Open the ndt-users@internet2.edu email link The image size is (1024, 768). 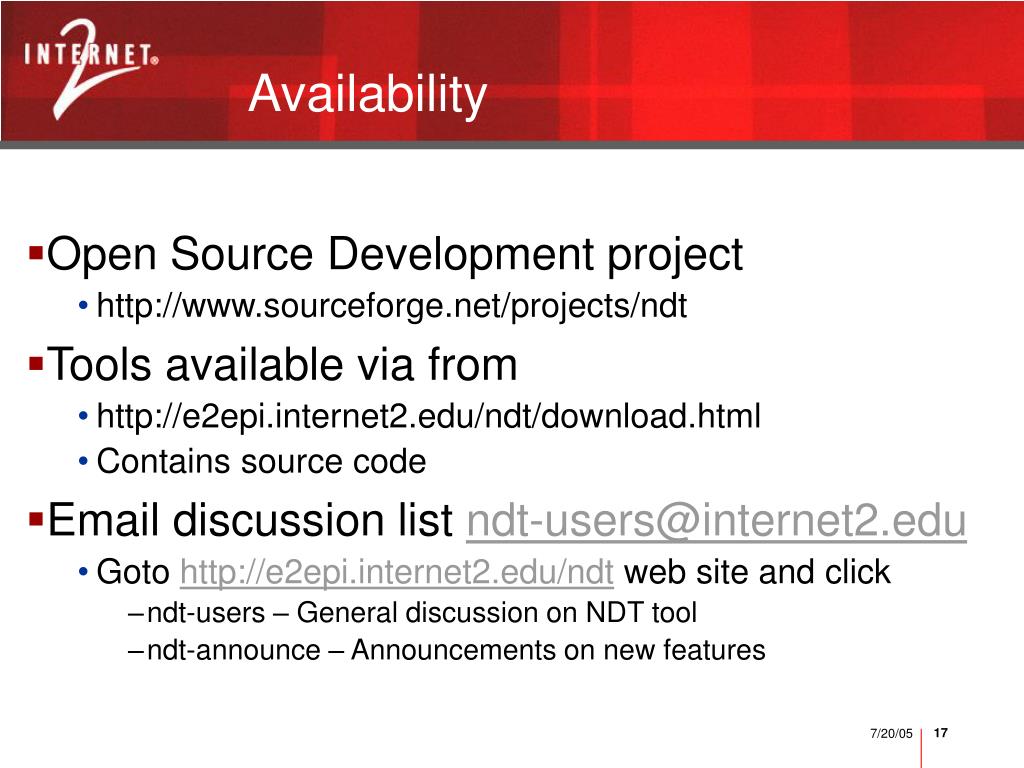(x=716, y=520)
